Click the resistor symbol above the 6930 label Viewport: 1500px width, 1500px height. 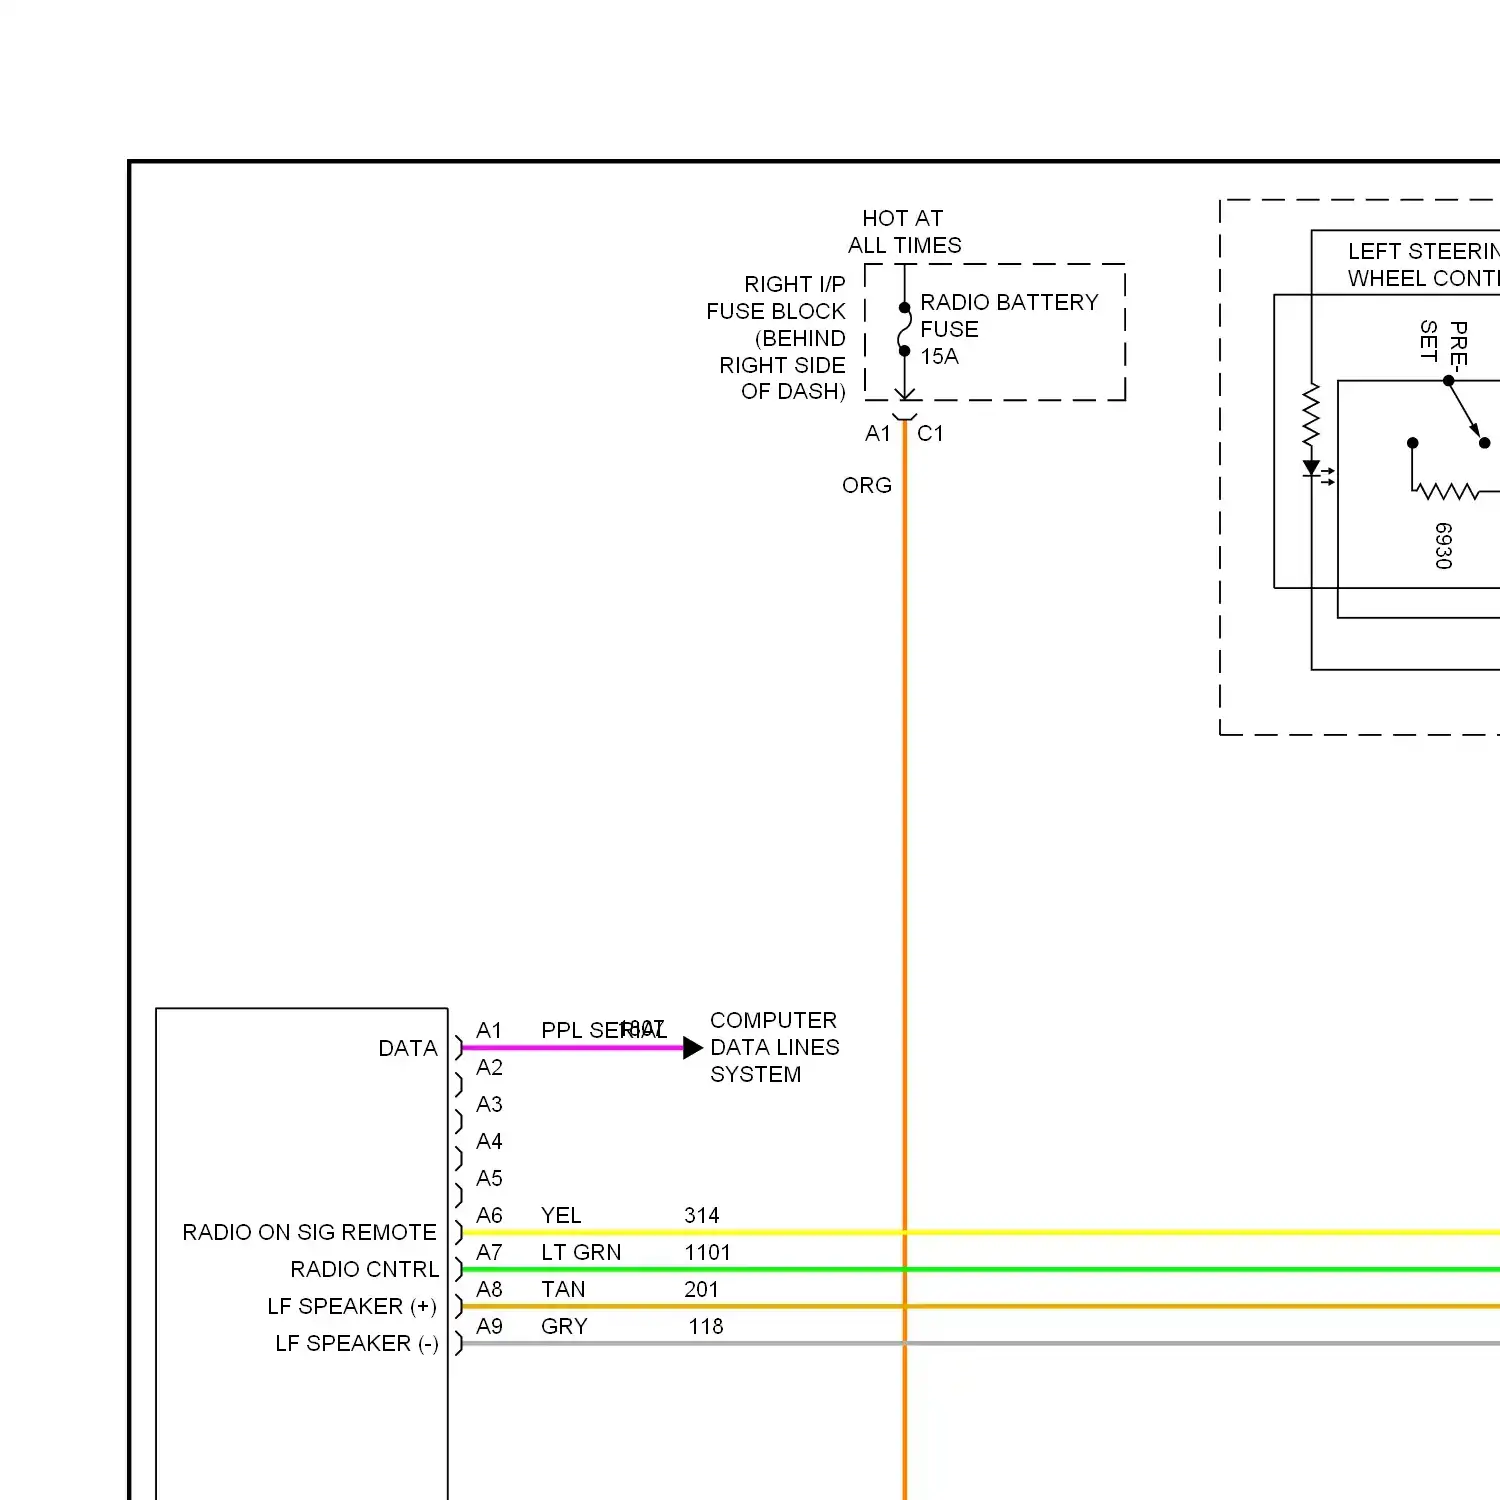click(x=1446, y=491)
